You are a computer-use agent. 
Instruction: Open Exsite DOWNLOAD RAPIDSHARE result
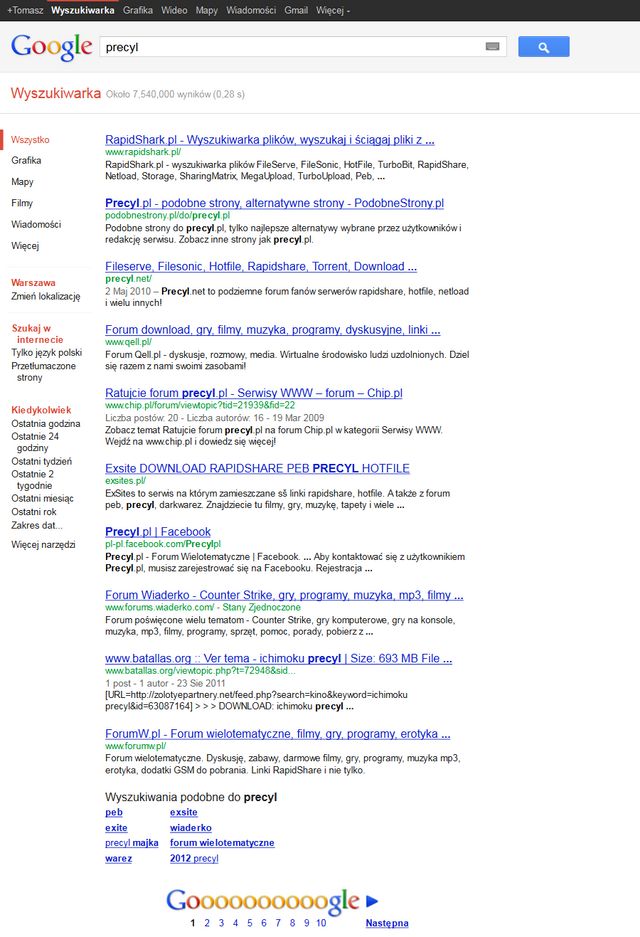(x=258, y=468)
